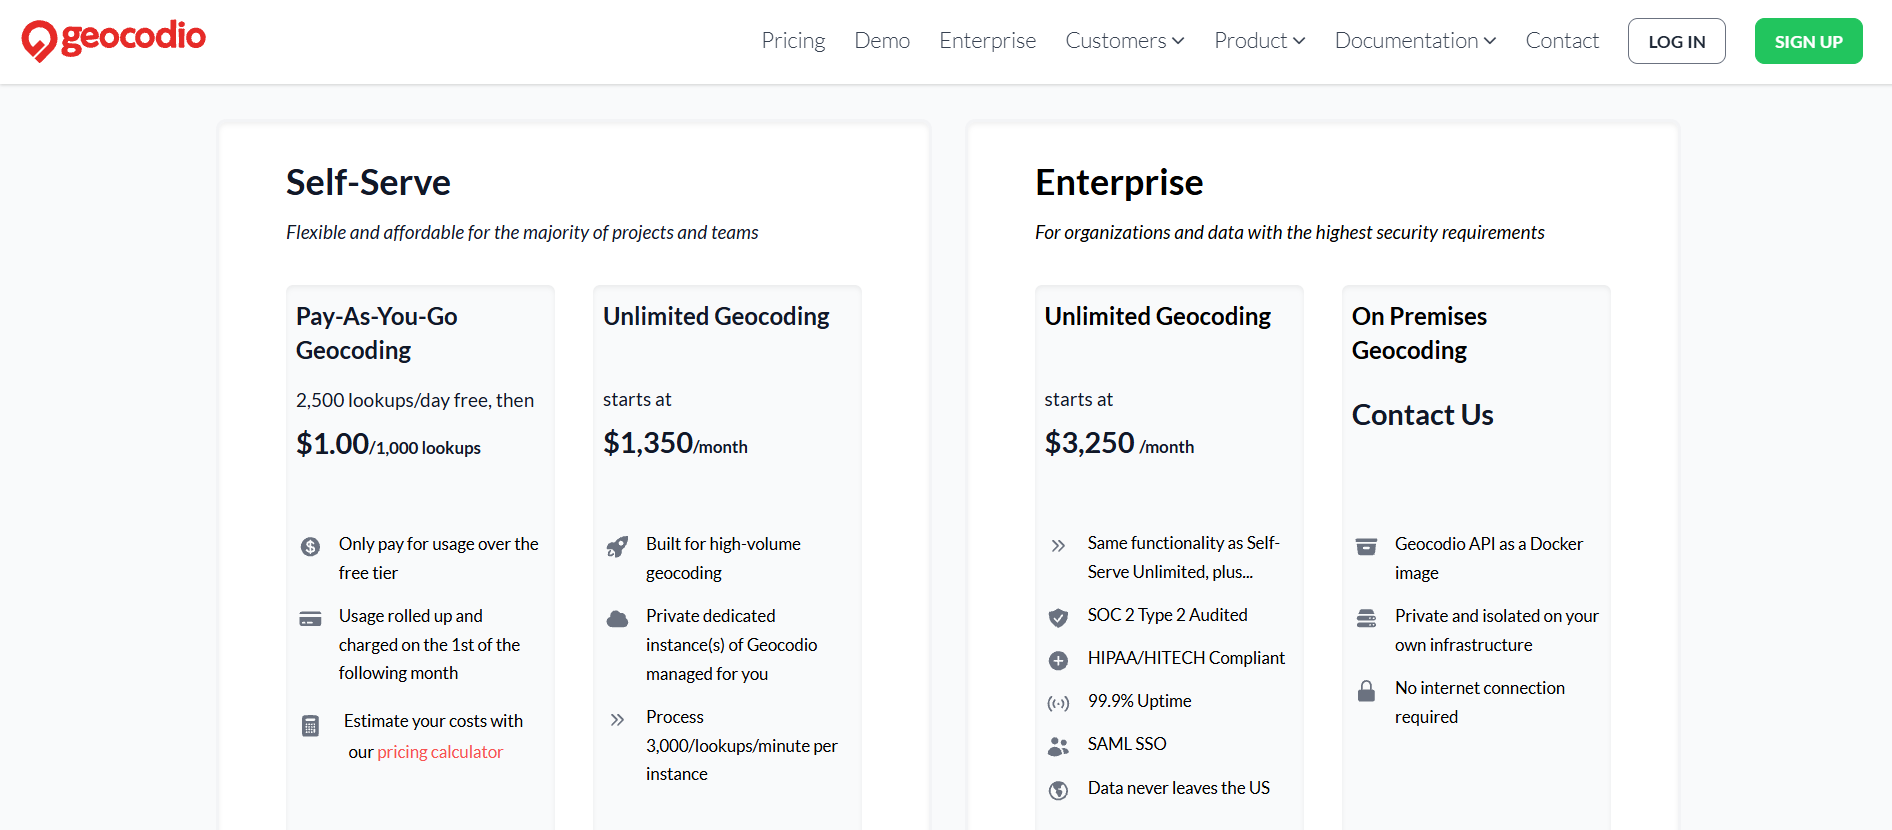The height and width of the screenshot is (830, 1892).
Task: Click the archive box icon beside Docker image
Action: coord(1366,547)
